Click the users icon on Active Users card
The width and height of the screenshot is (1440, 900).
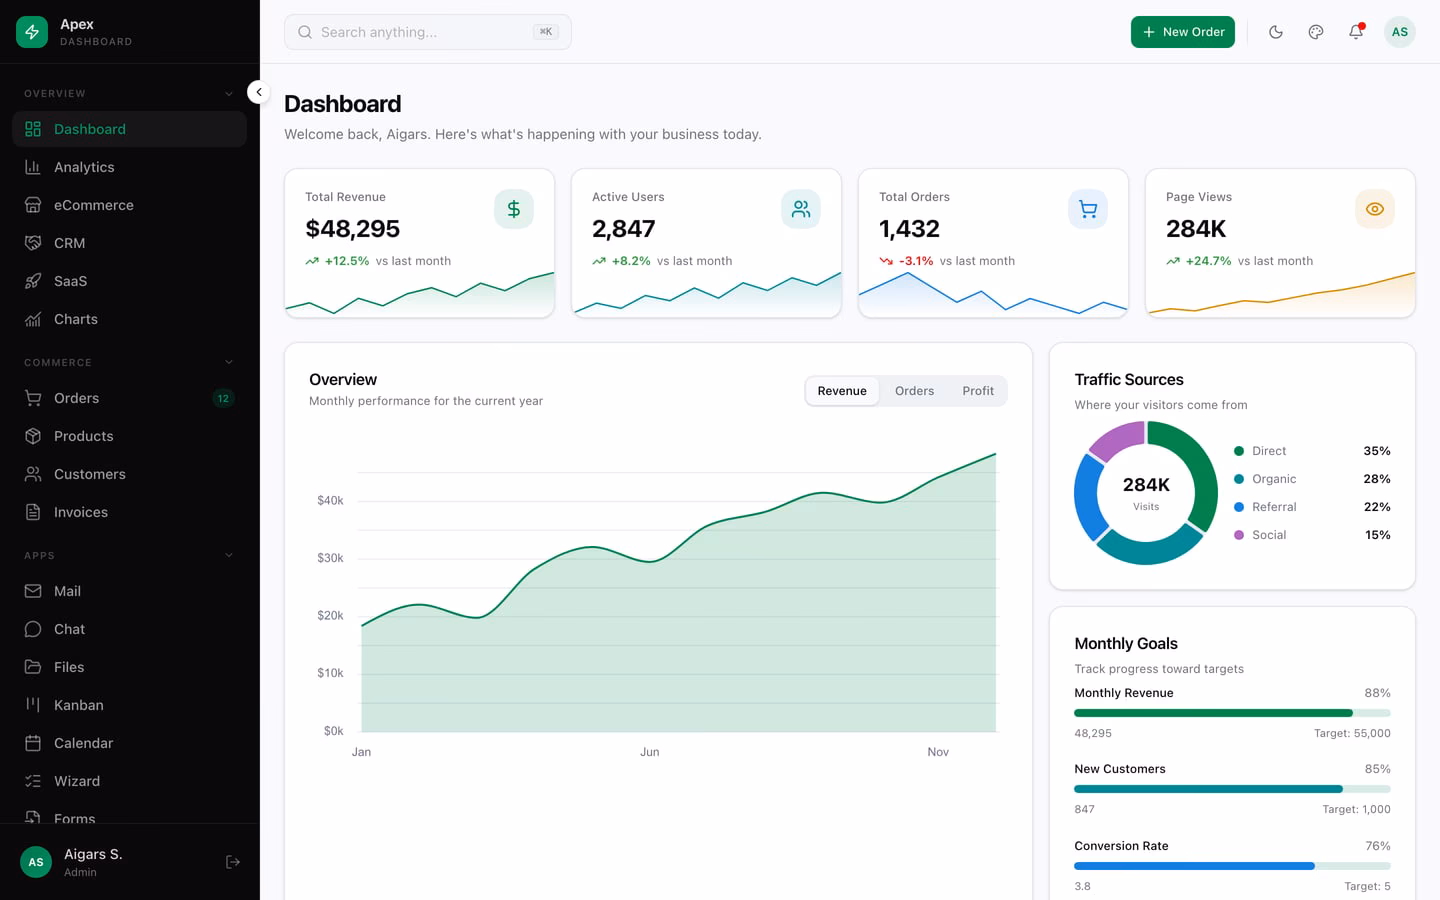(801, 209)
